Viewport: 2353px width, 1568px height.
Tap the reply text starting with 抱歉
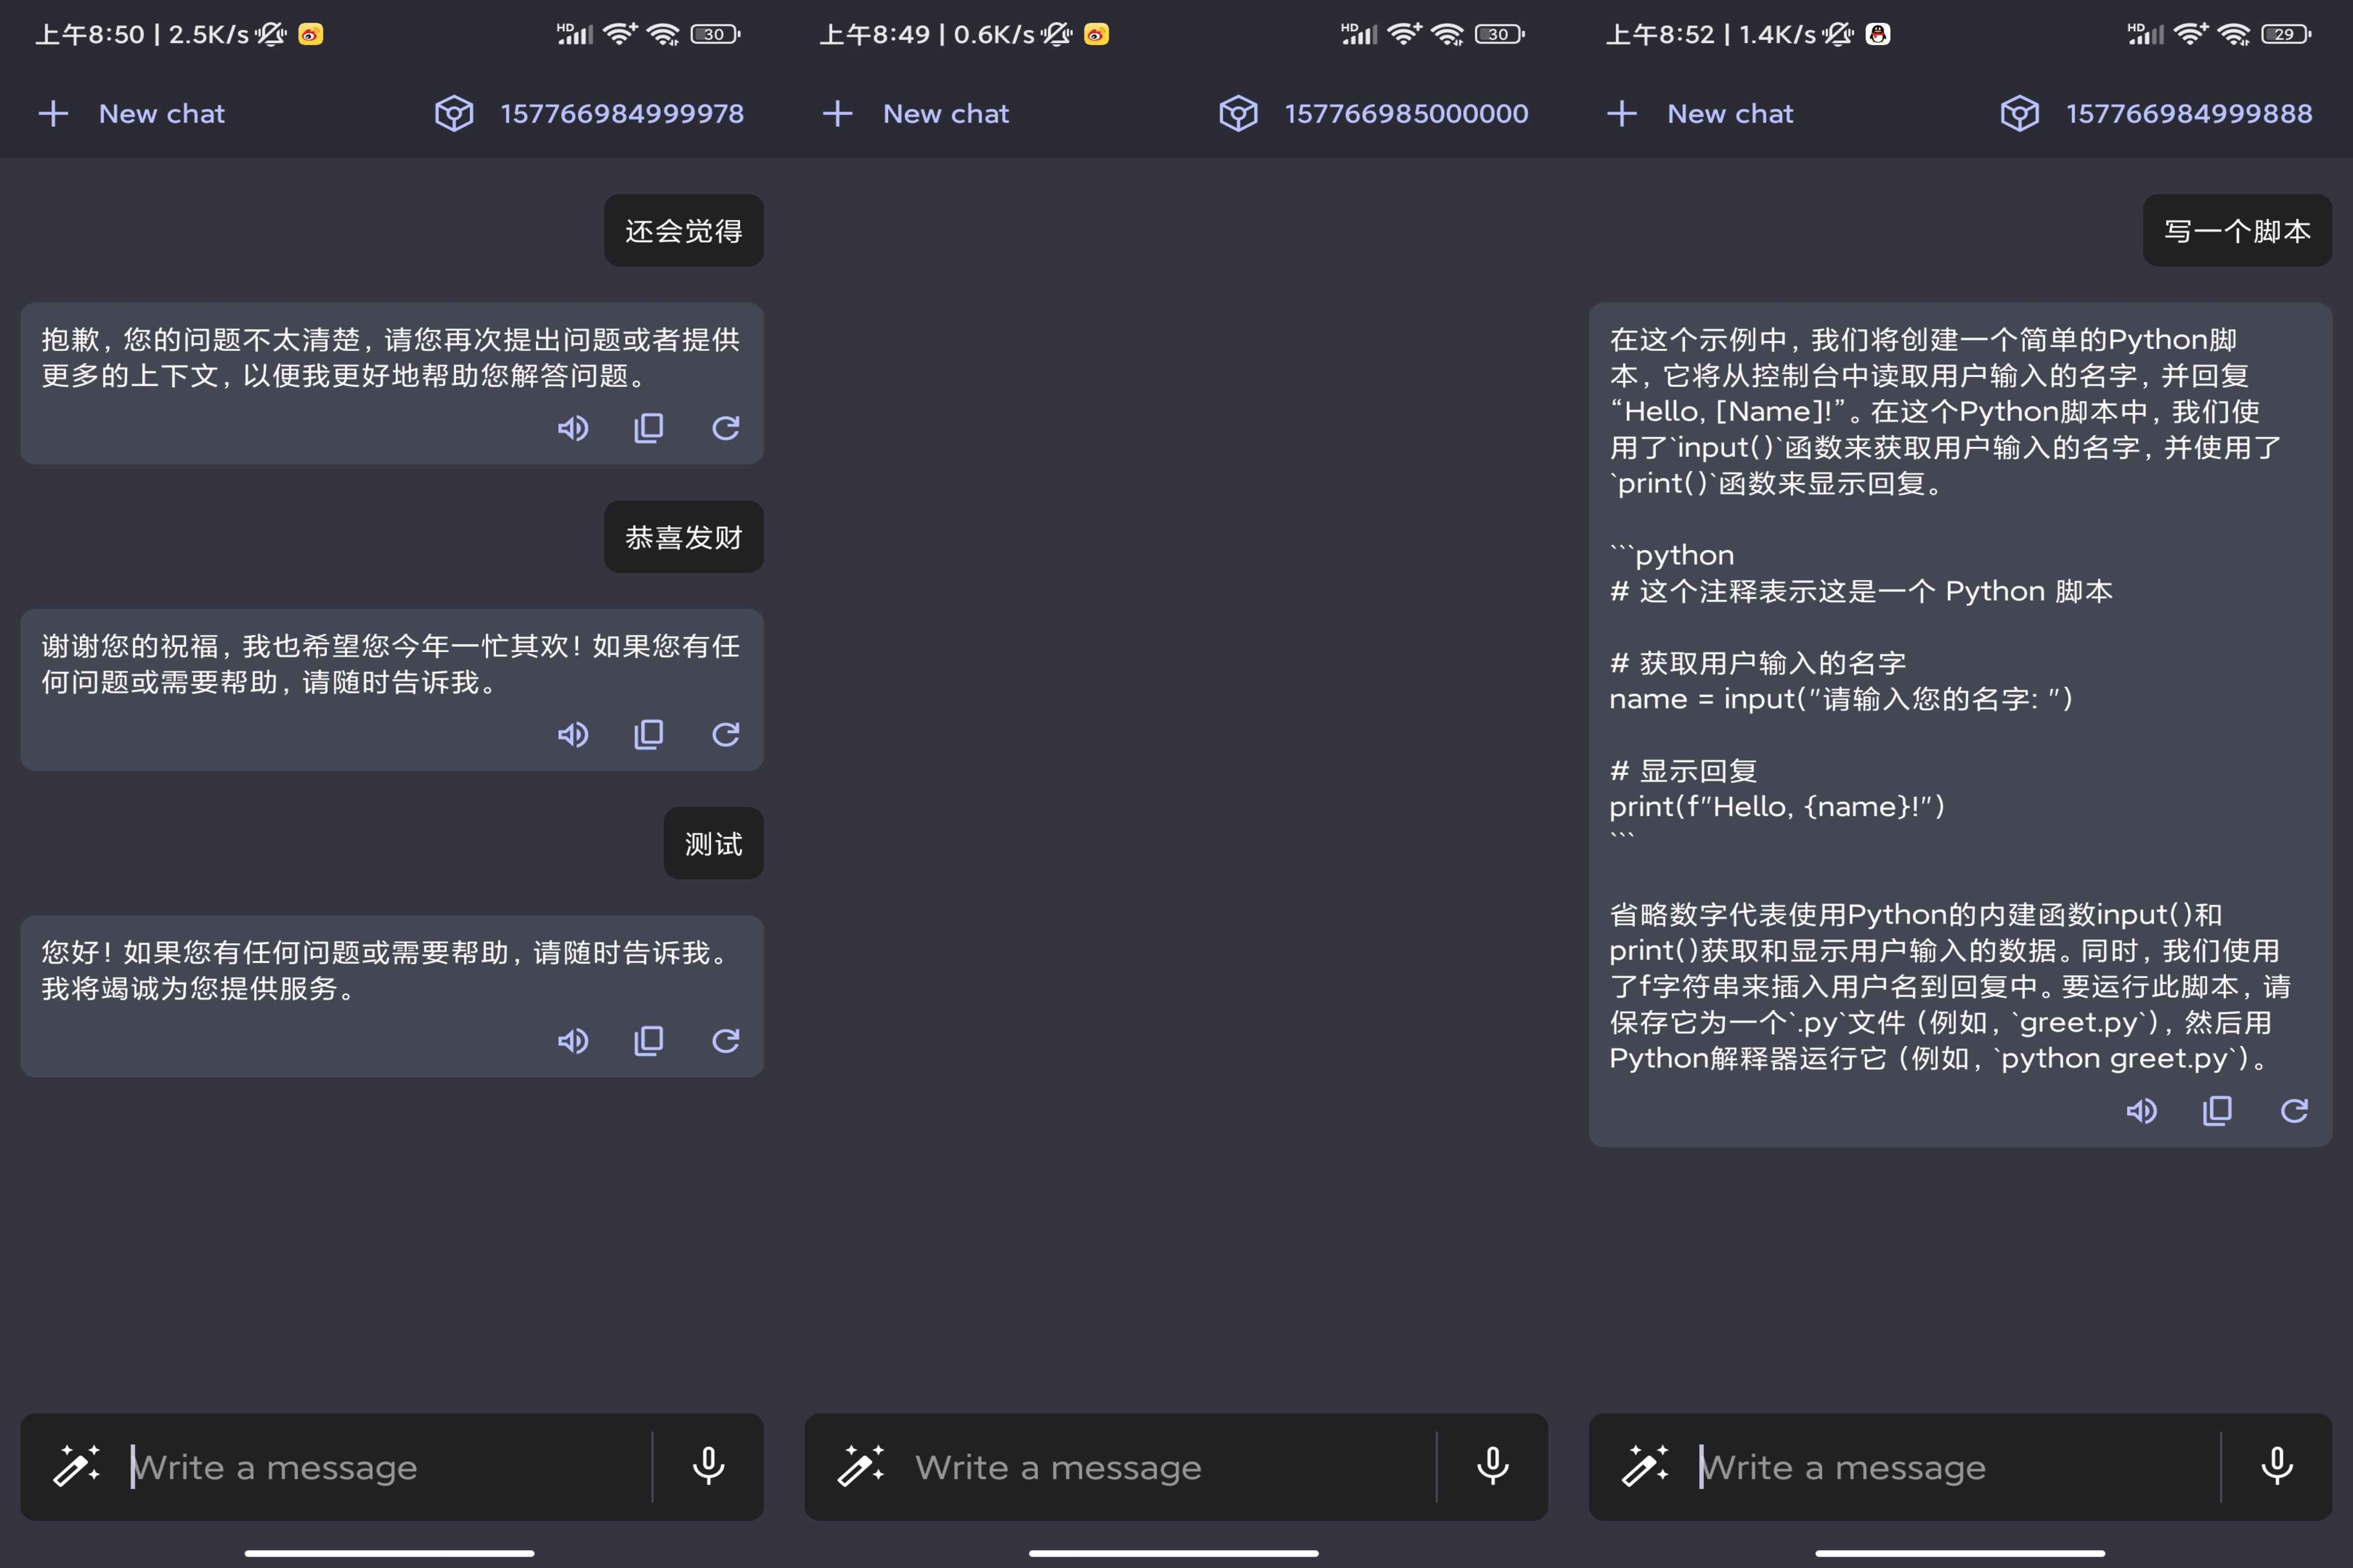point(390,358)
